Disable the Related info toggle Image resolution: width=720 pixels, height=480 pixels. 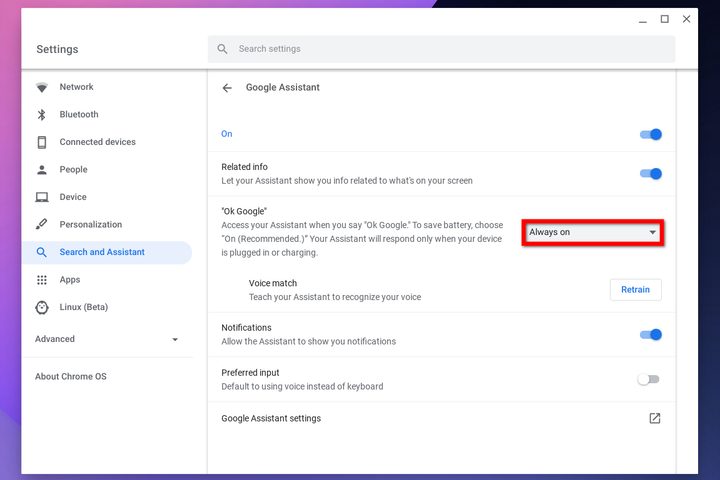[x=651, y=174]
